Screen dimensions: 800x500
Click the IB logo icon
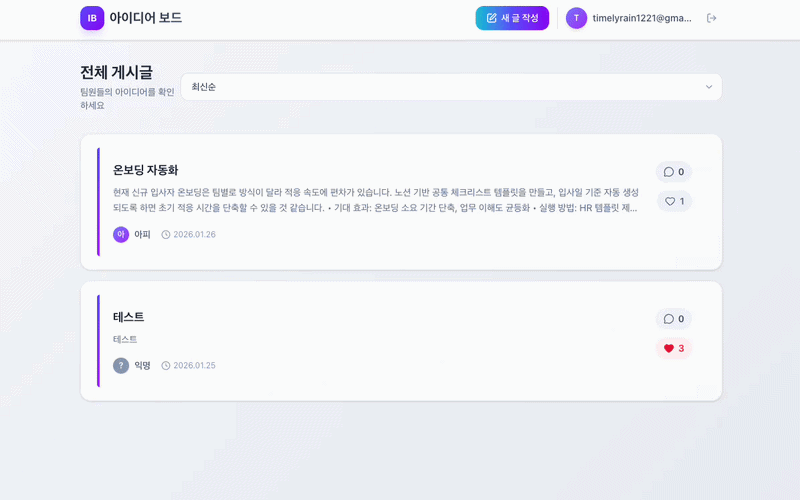[92, 18]
